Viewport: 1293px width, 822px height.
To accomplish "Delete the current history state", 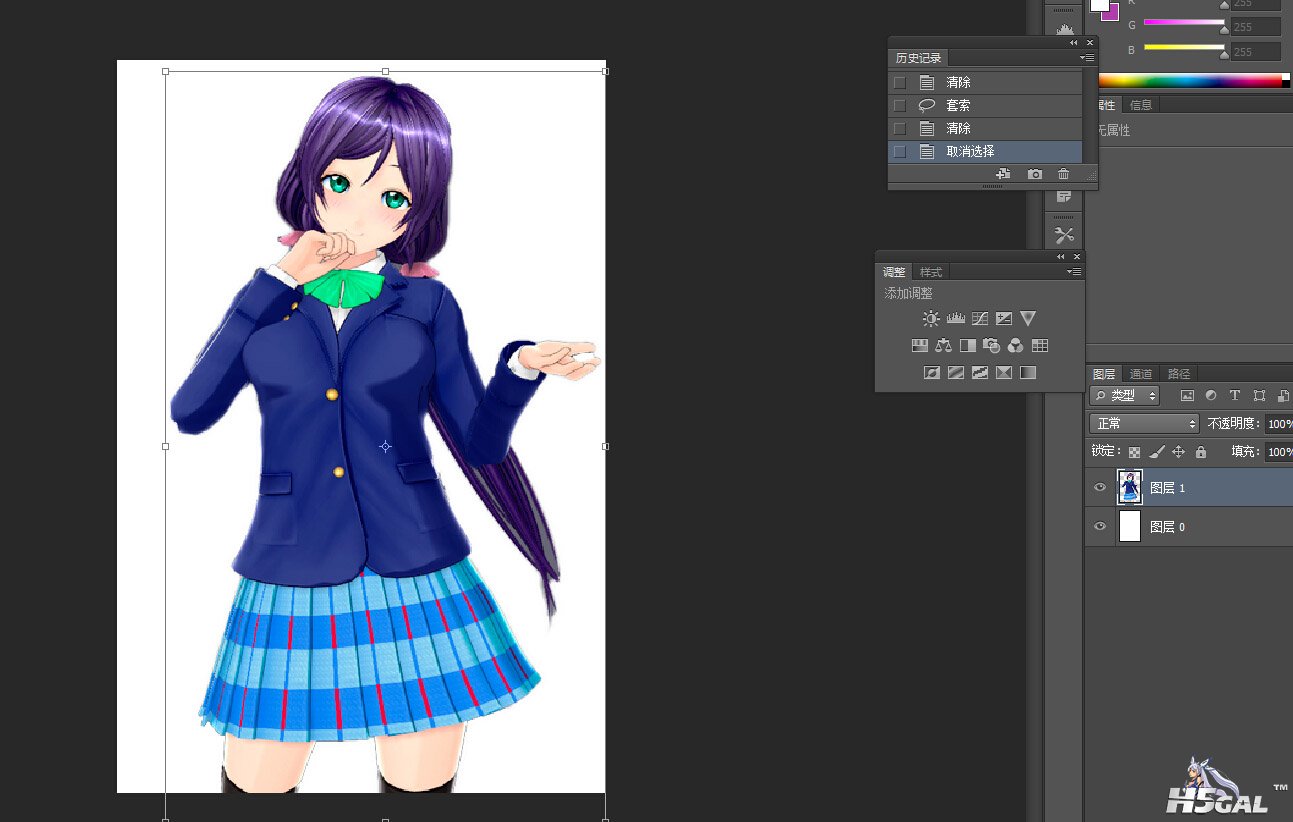I will 1064,174.
